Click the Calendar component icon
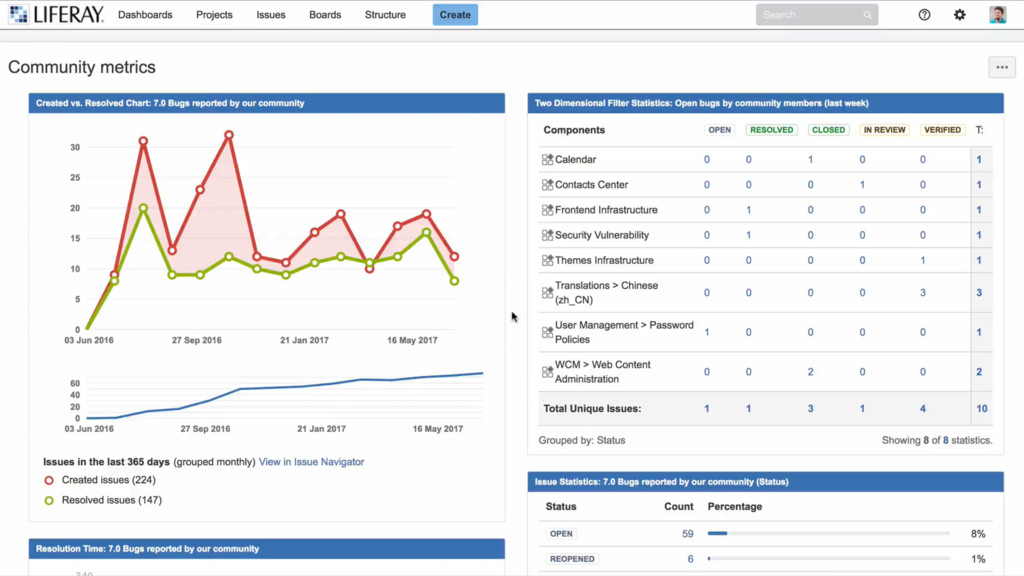This screenshot has height=576, width=1024. (547, 160)
